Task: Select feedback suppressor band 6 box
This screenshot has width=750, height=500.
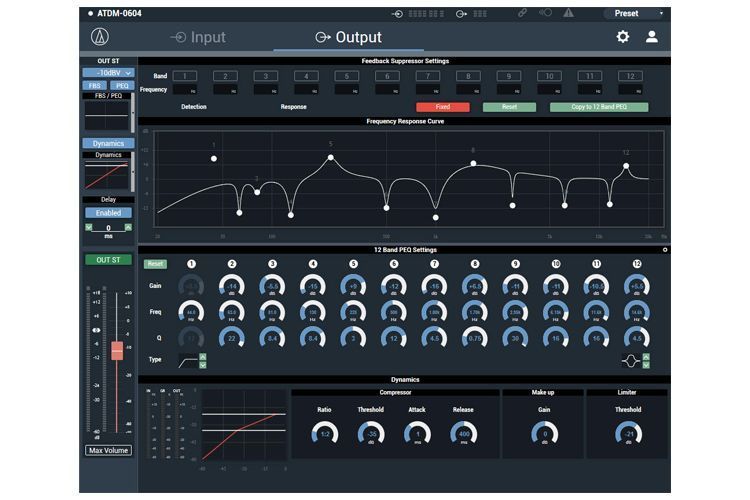Action: click(x=387, y=76)
